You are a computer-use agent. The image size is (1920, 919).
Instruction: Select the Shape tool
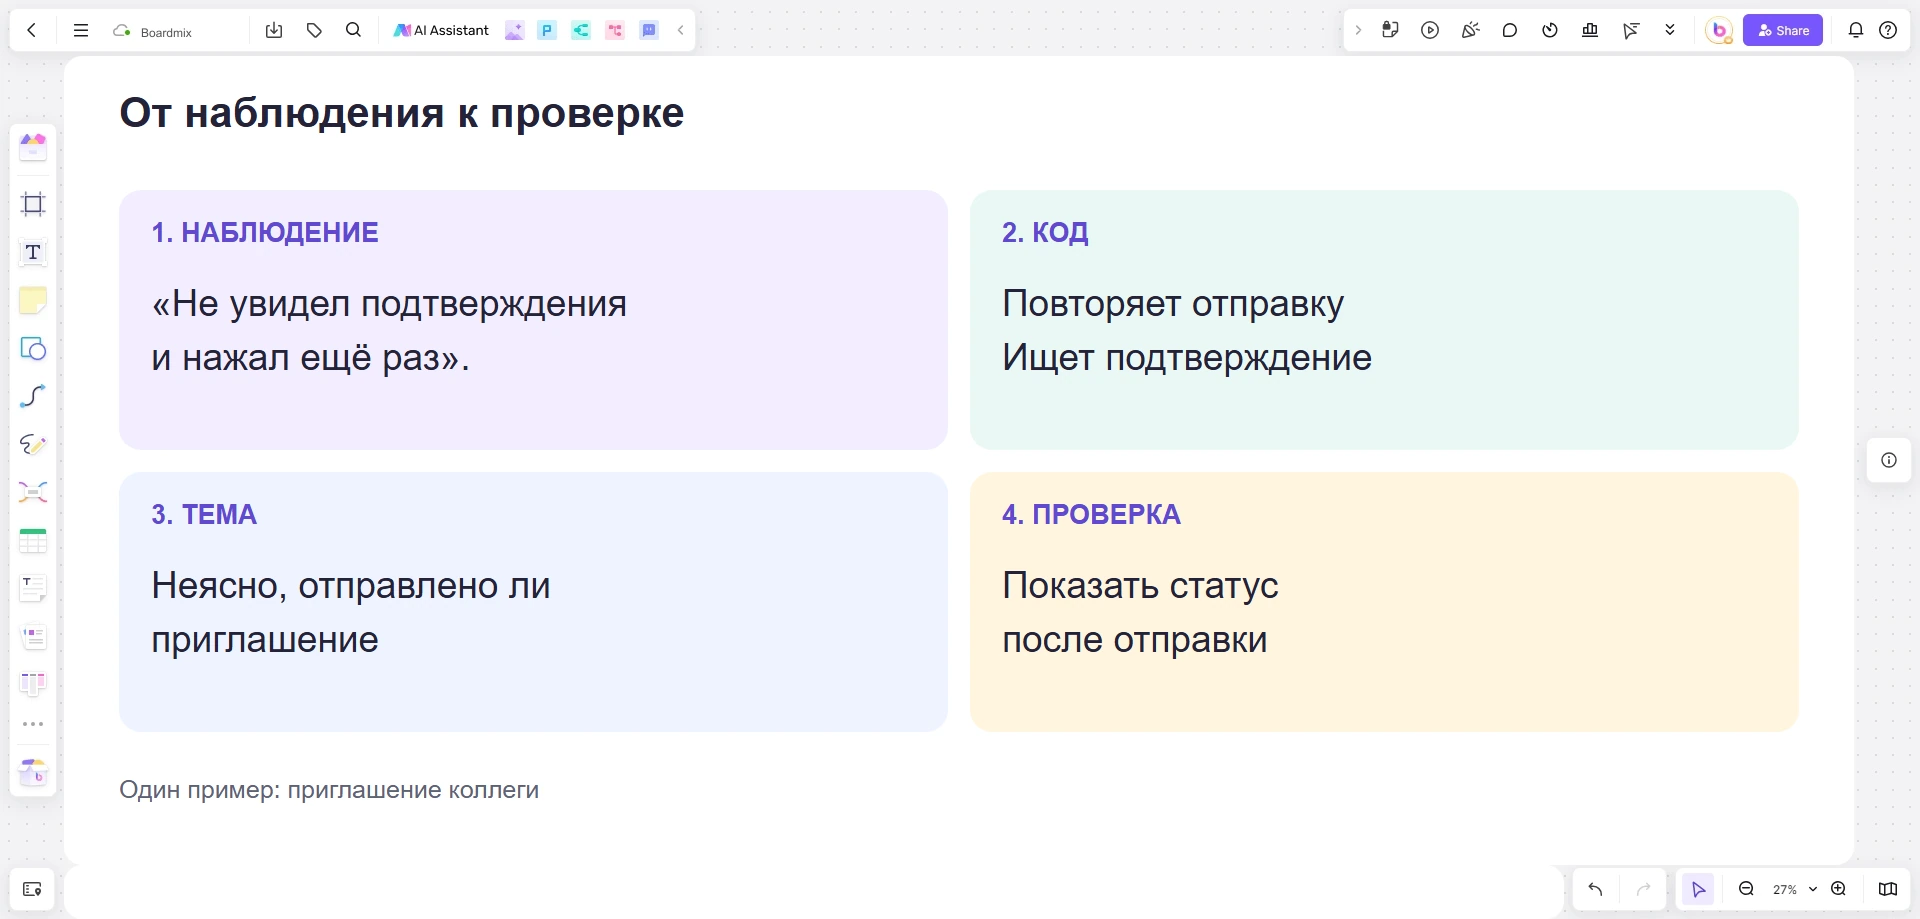(x=33, y=348)
